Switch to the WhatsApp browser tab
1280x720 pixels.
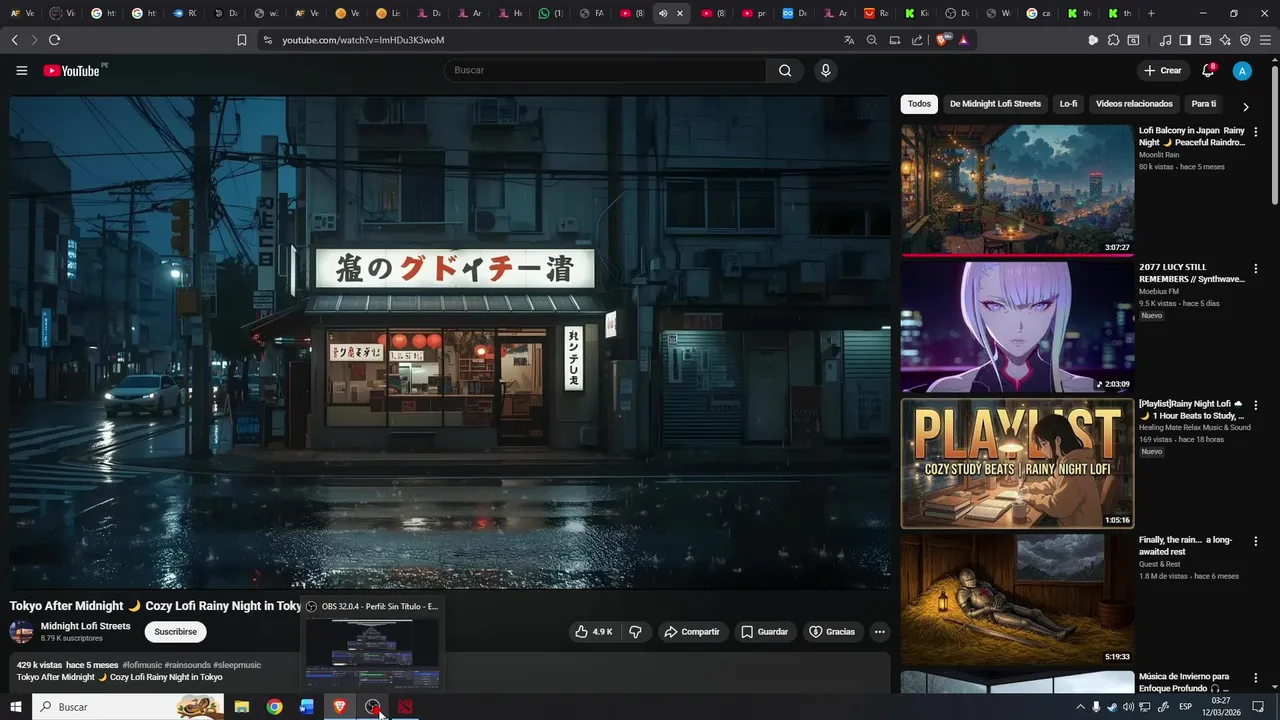coord(550,13)
